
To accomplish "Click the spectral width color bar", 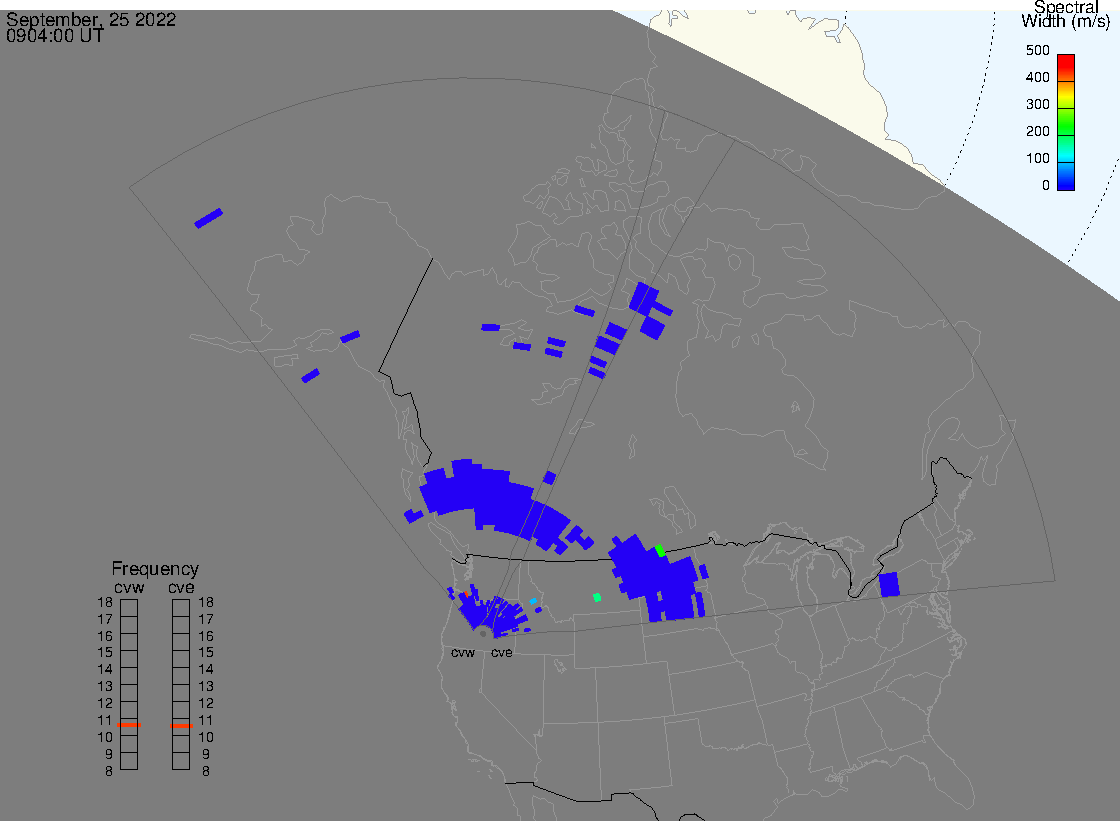I will click(x=1066, y=122).
